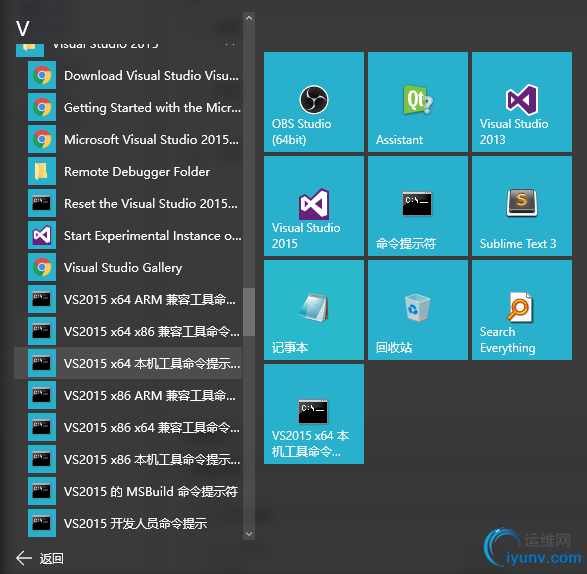Image resolution: width=587 pixels, height=574 pixels.
Task: Click the app list scroll up arrow
Action: [x=249, y=18]
